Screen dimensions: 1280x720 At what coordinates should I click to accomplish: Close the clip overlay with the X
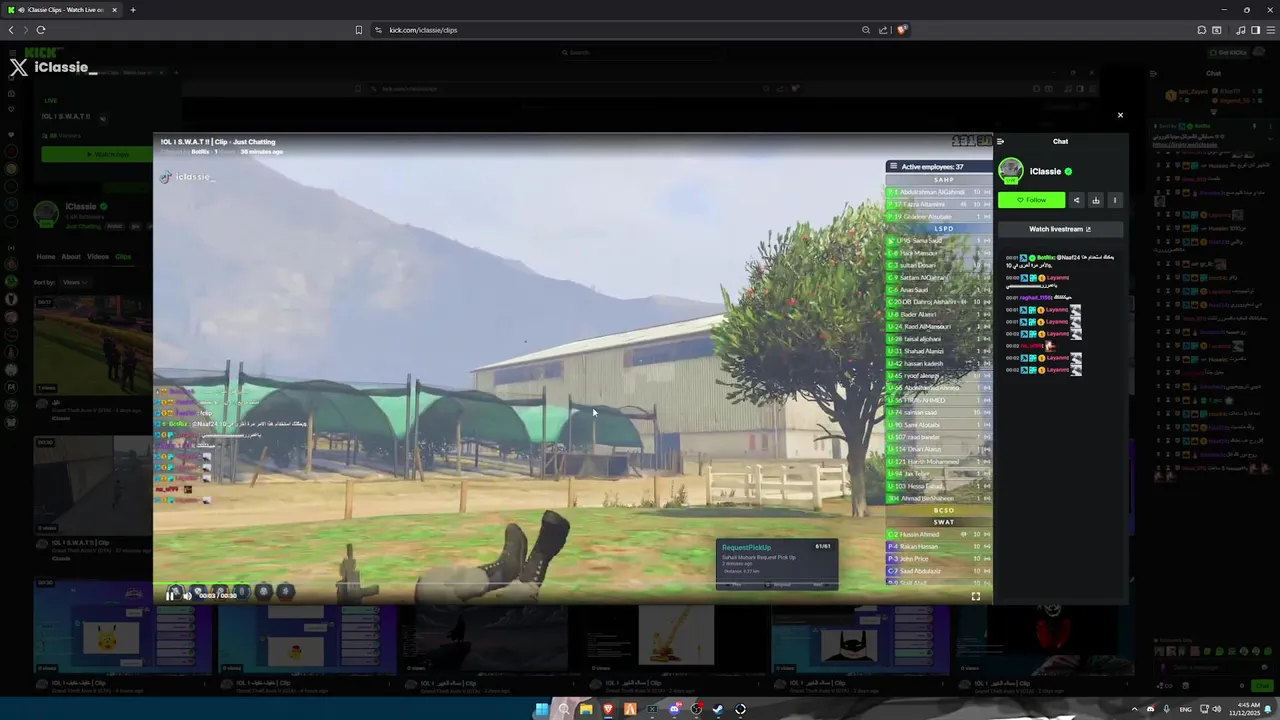click(1120, 115)
